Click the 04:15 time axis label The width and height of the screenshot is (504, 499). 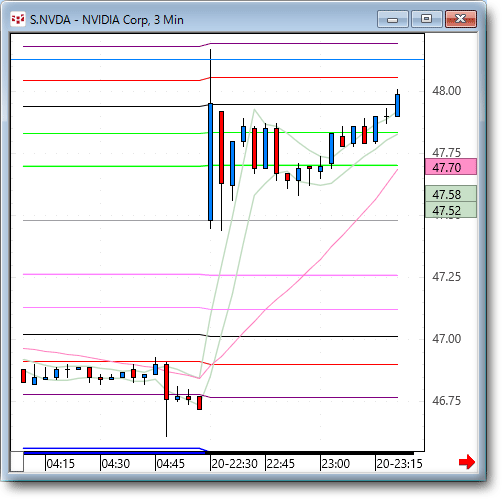point(61,463)
